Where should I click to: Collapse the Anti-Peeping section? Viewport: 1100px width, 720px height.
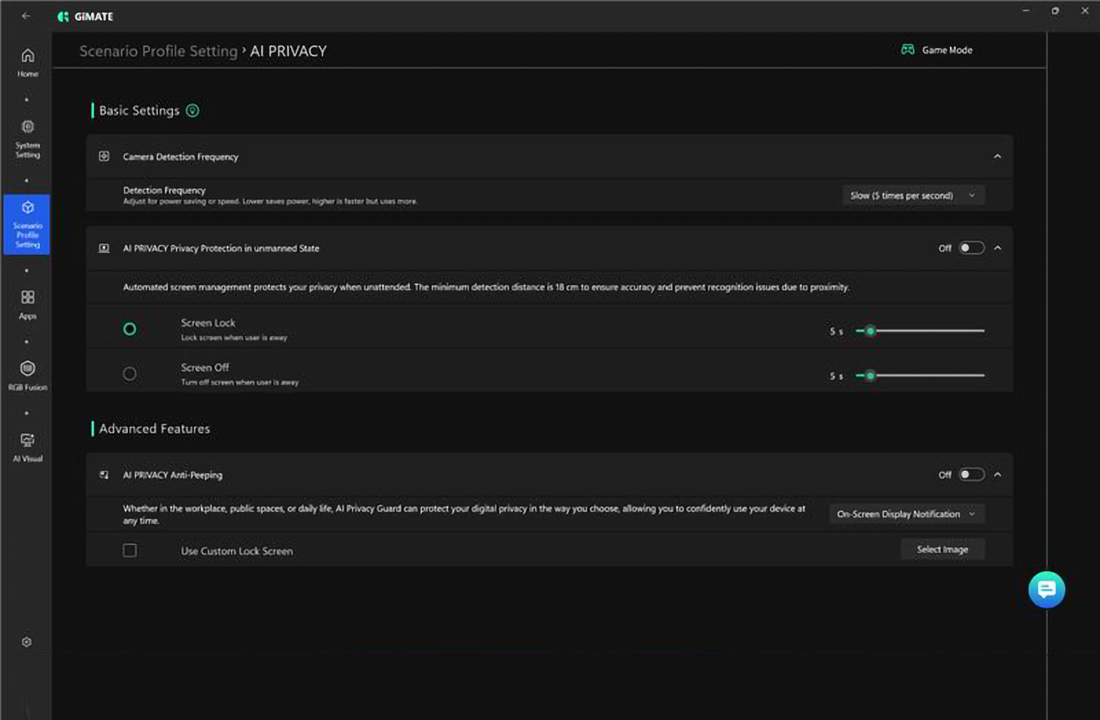tap(997, 474)
